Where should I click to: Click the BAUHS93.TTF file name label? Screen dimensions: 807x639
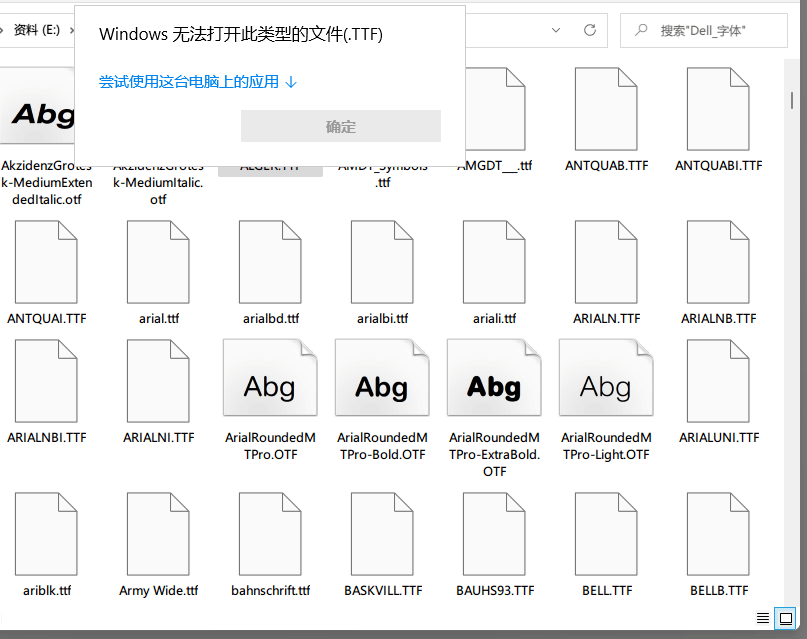pyautogui.click(x=495, y=591)
